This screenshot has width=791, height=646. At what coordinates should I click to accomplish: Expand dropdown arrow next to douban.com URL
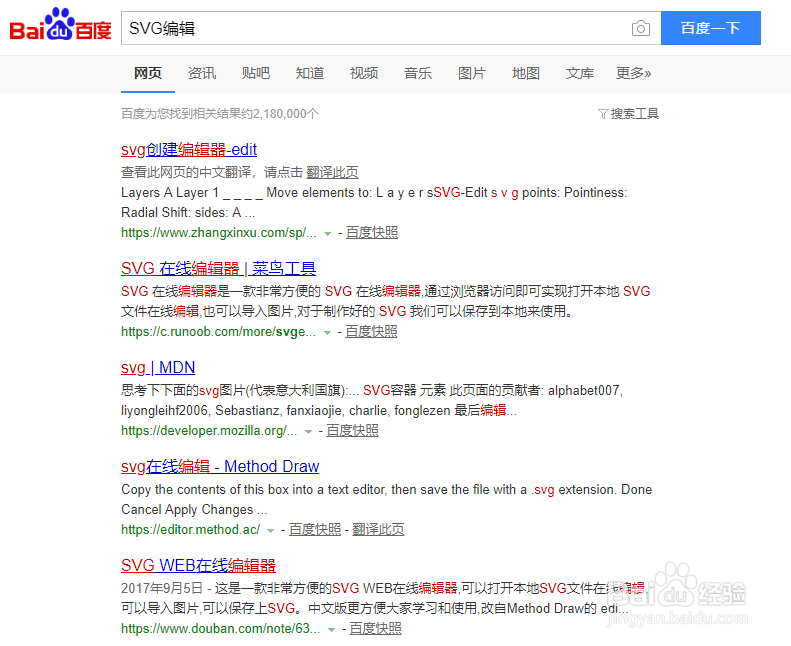click(331, 629)
